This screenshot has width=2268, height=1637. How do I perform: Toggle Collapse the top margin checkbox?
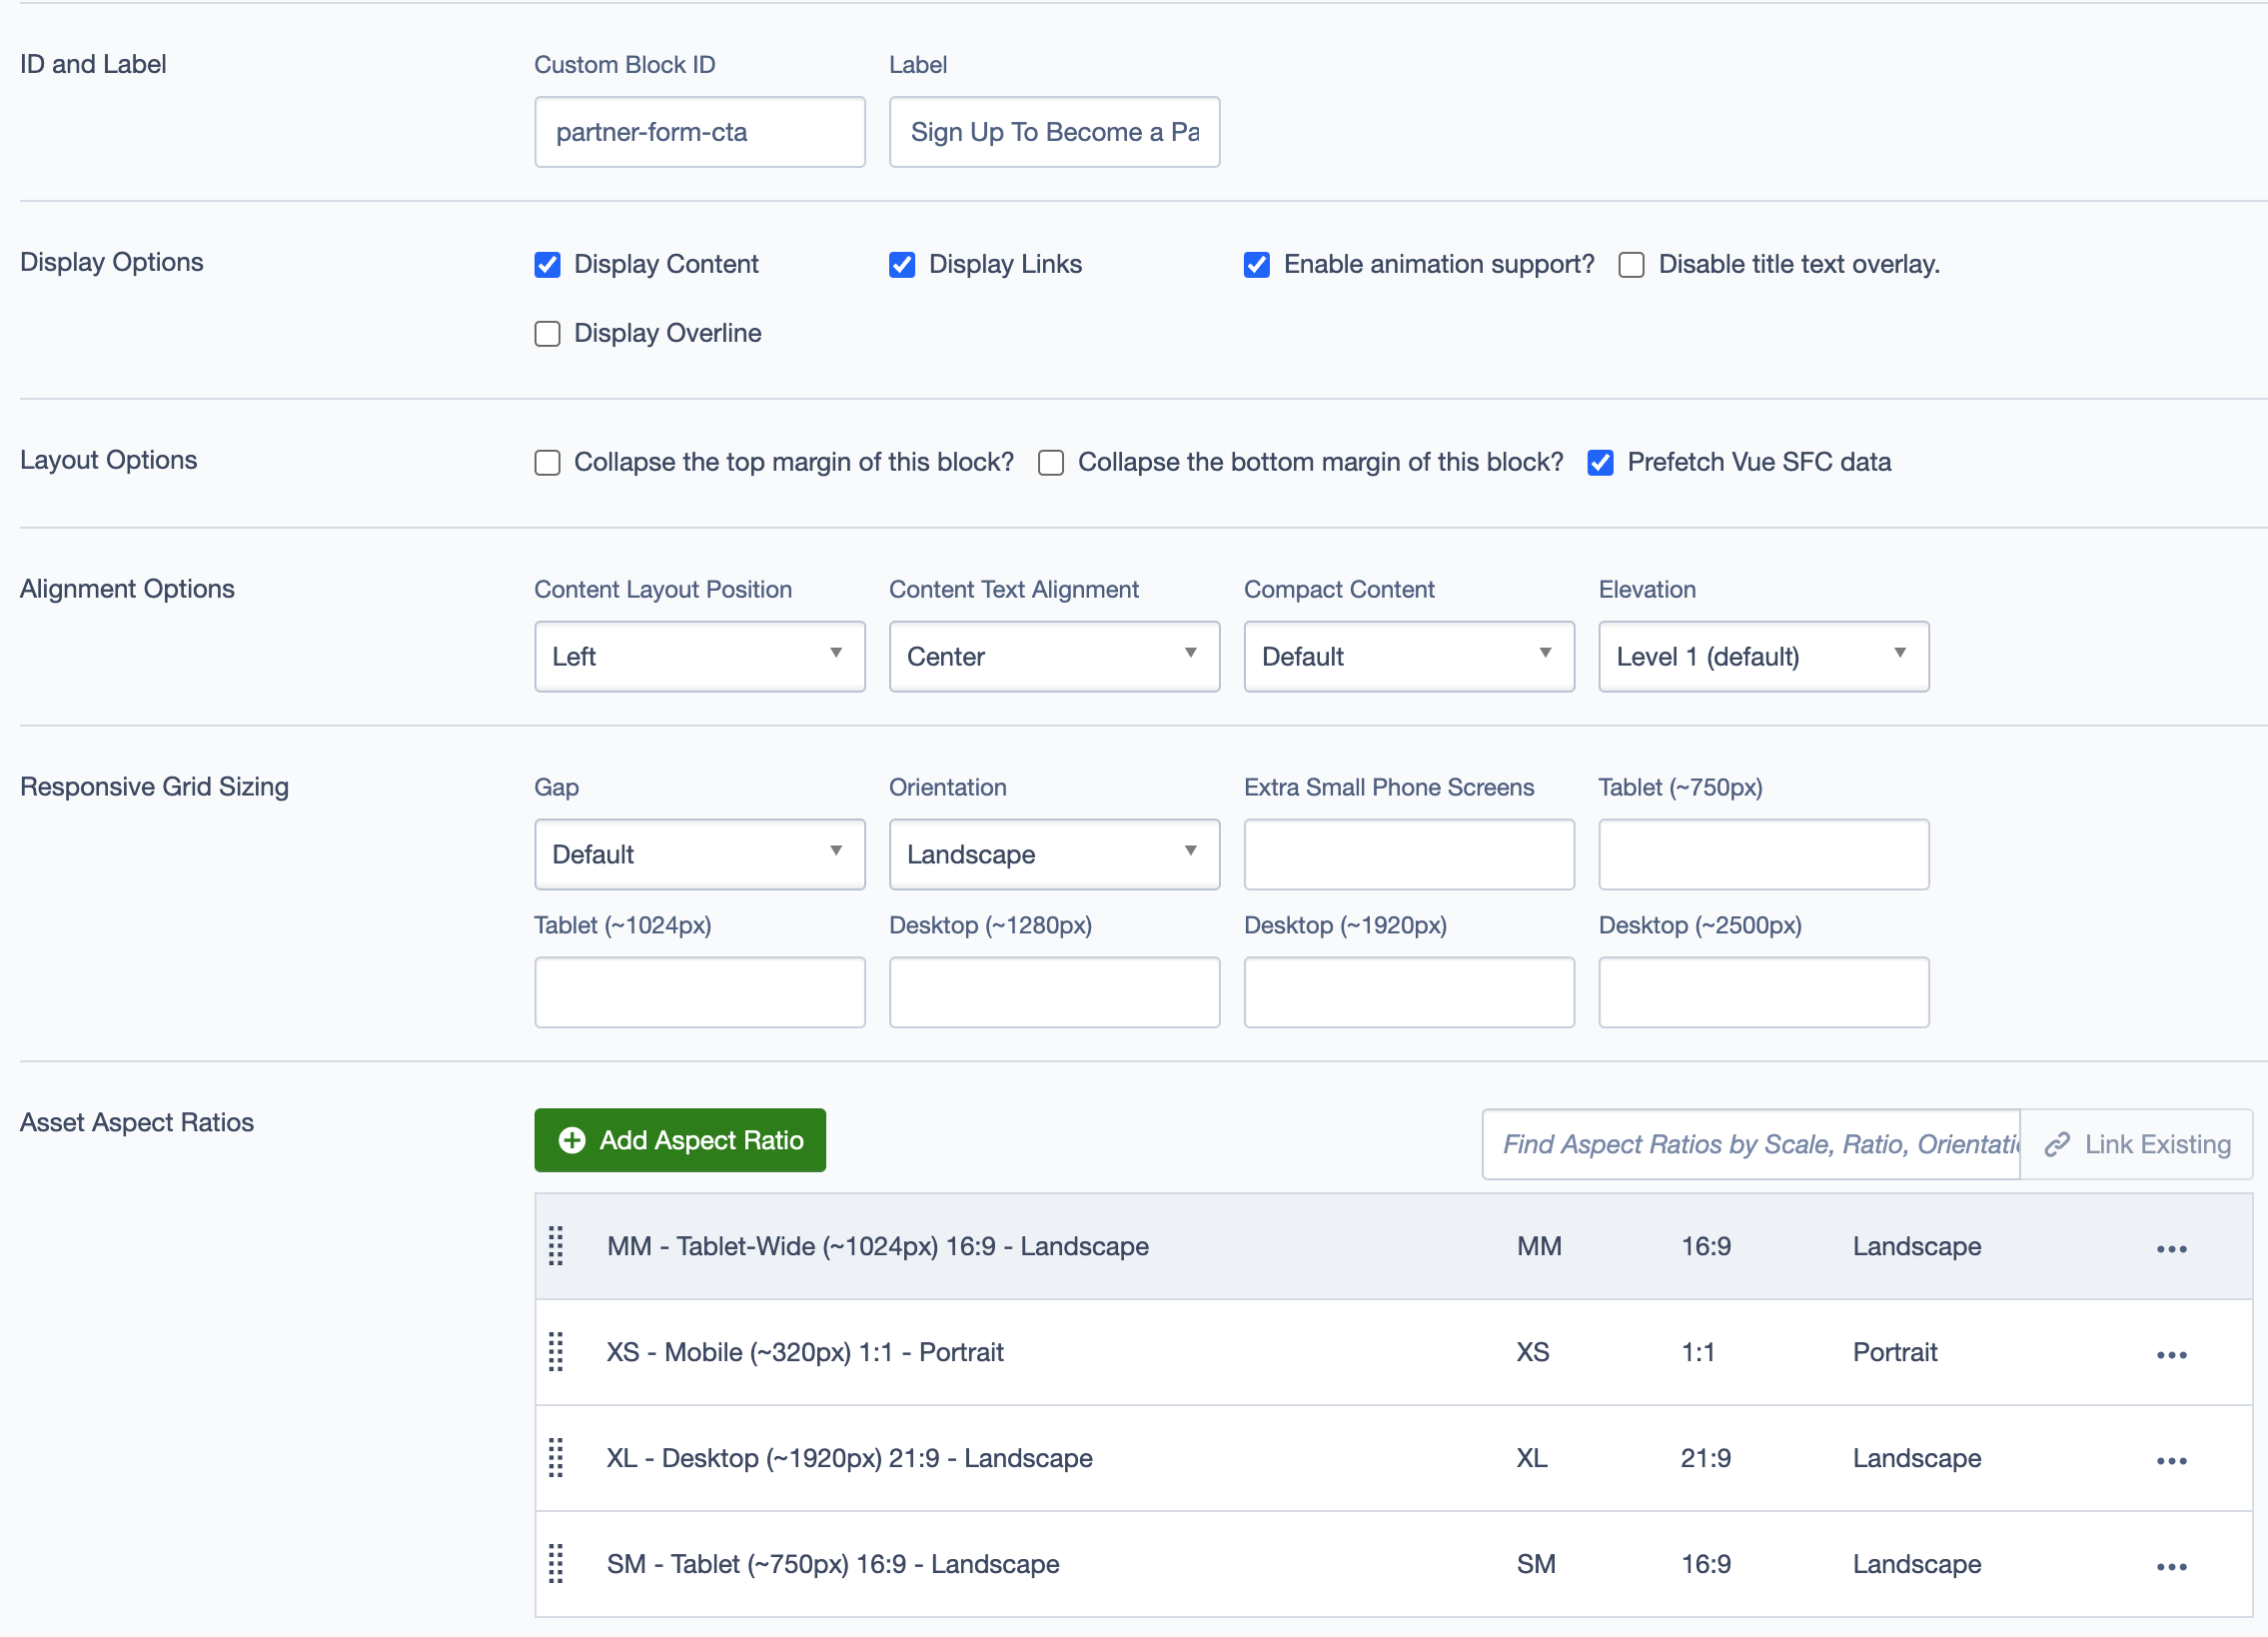tap(547, 463)
